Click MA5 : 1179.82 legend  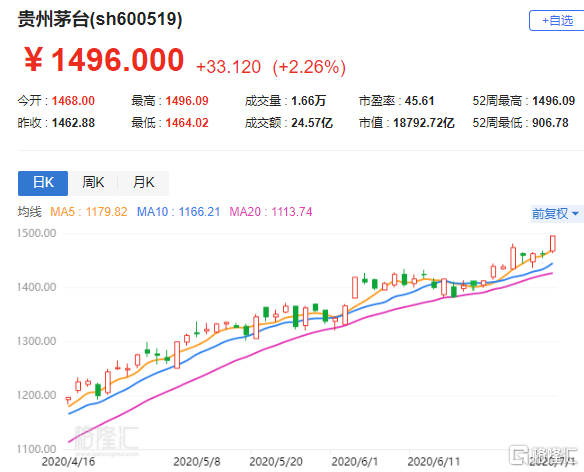(89, 212)
